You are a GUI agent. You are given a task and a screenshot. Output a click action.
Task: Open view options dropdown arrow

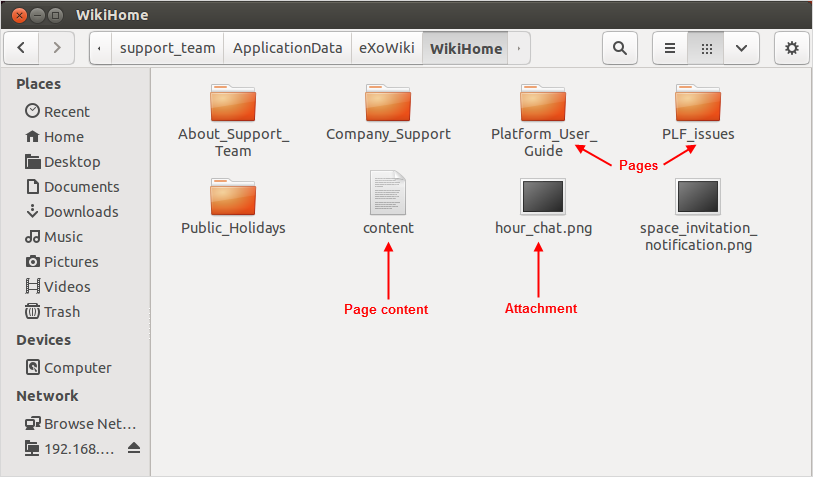click(x=741, y=48)
